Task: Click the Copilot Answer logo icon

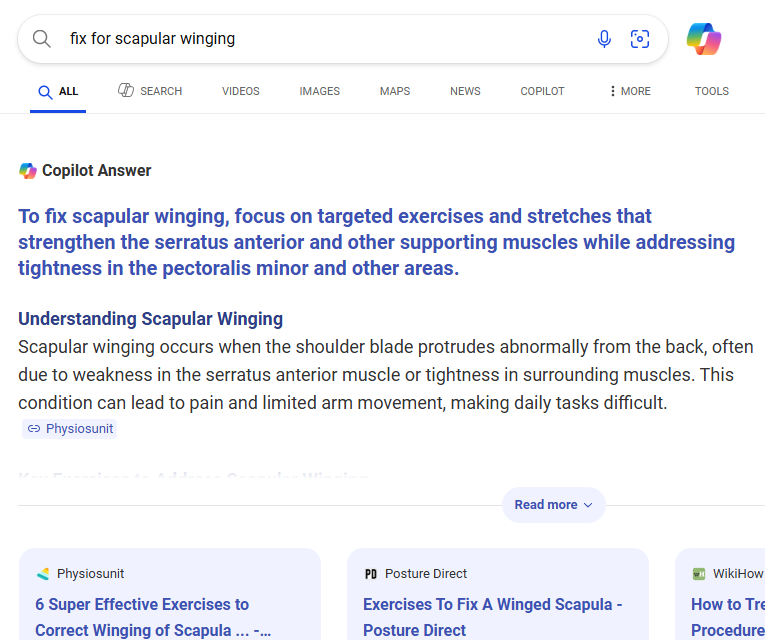Action: 28,171
